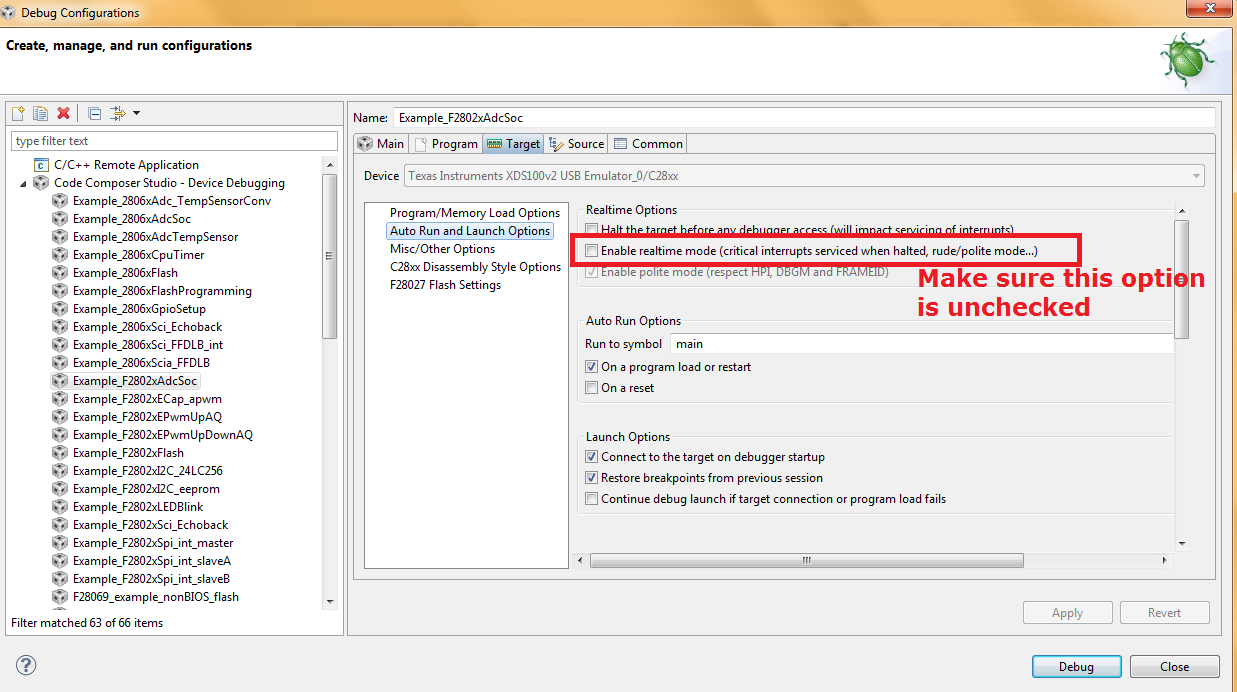Click the Run to symbol field
This screenshot has width=1237, height=692.
(920, 344)
